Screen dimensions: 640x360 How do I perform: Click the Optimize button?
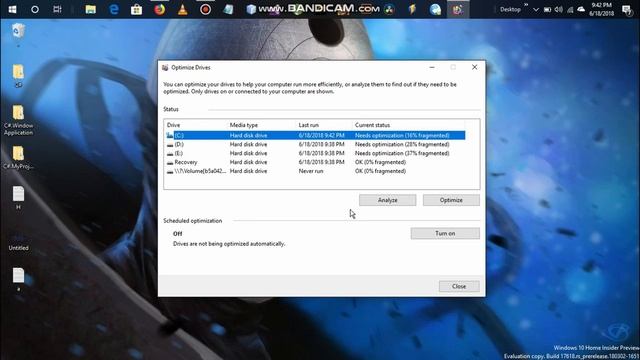pos(451,200)
